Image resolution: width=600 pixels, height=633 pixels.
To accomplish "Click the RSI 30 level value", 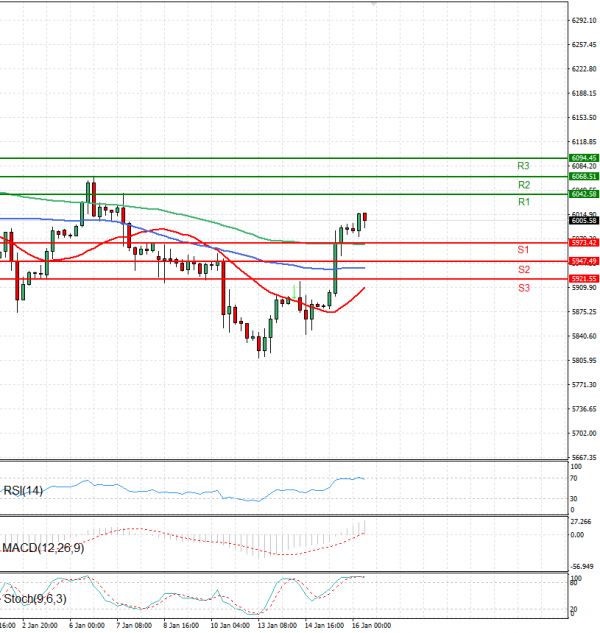I will click(x=573, y=499).
